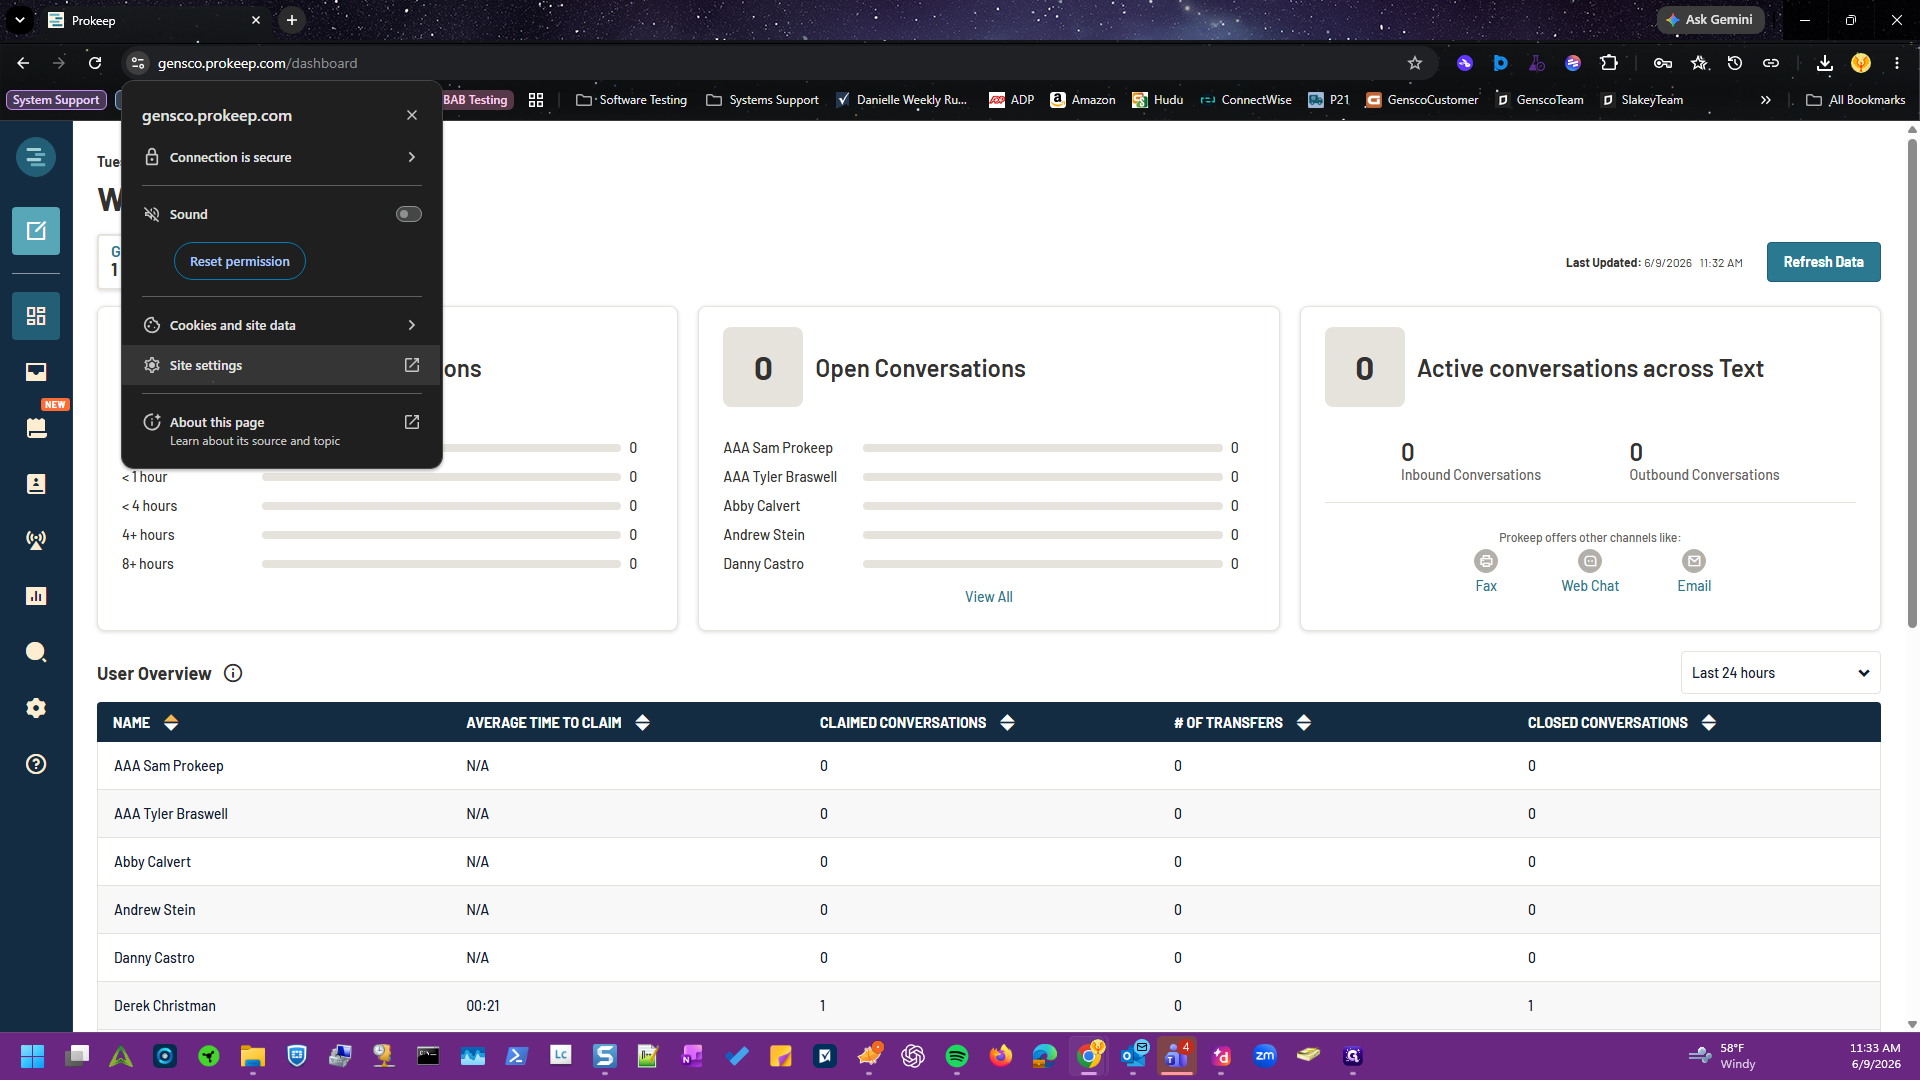
Task: Open Spotify from the taskbar
Action: (x=957, y=1056)
